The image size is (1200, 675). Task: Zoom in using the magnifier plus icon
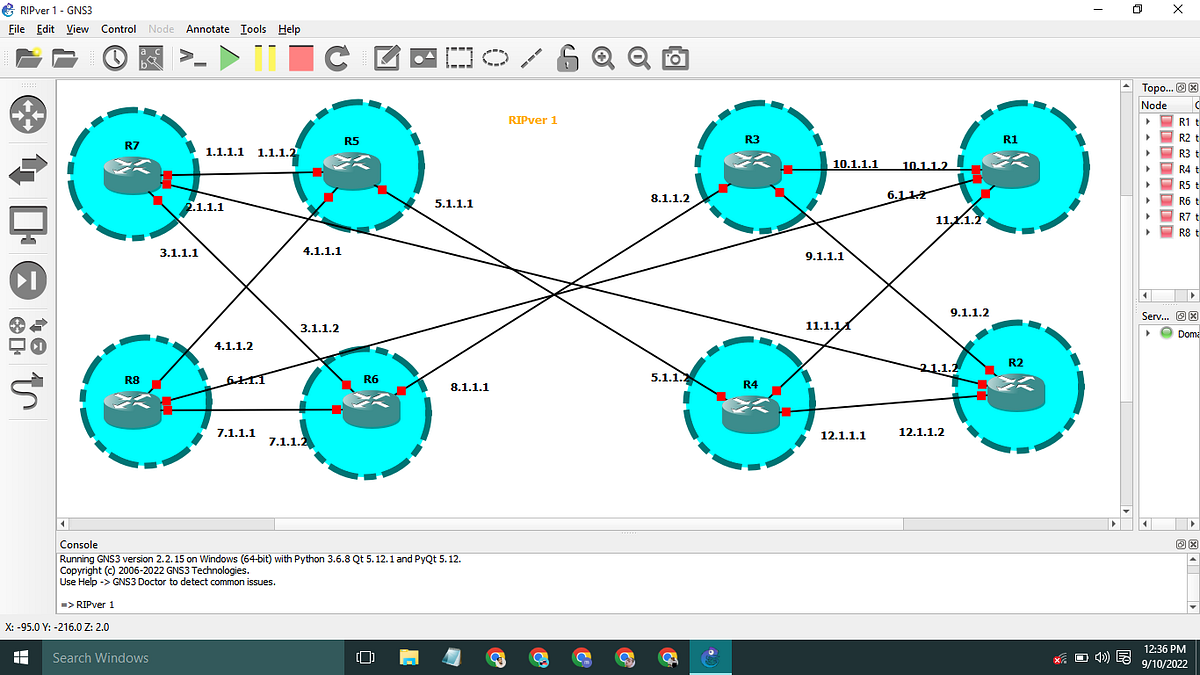[603, 58]
